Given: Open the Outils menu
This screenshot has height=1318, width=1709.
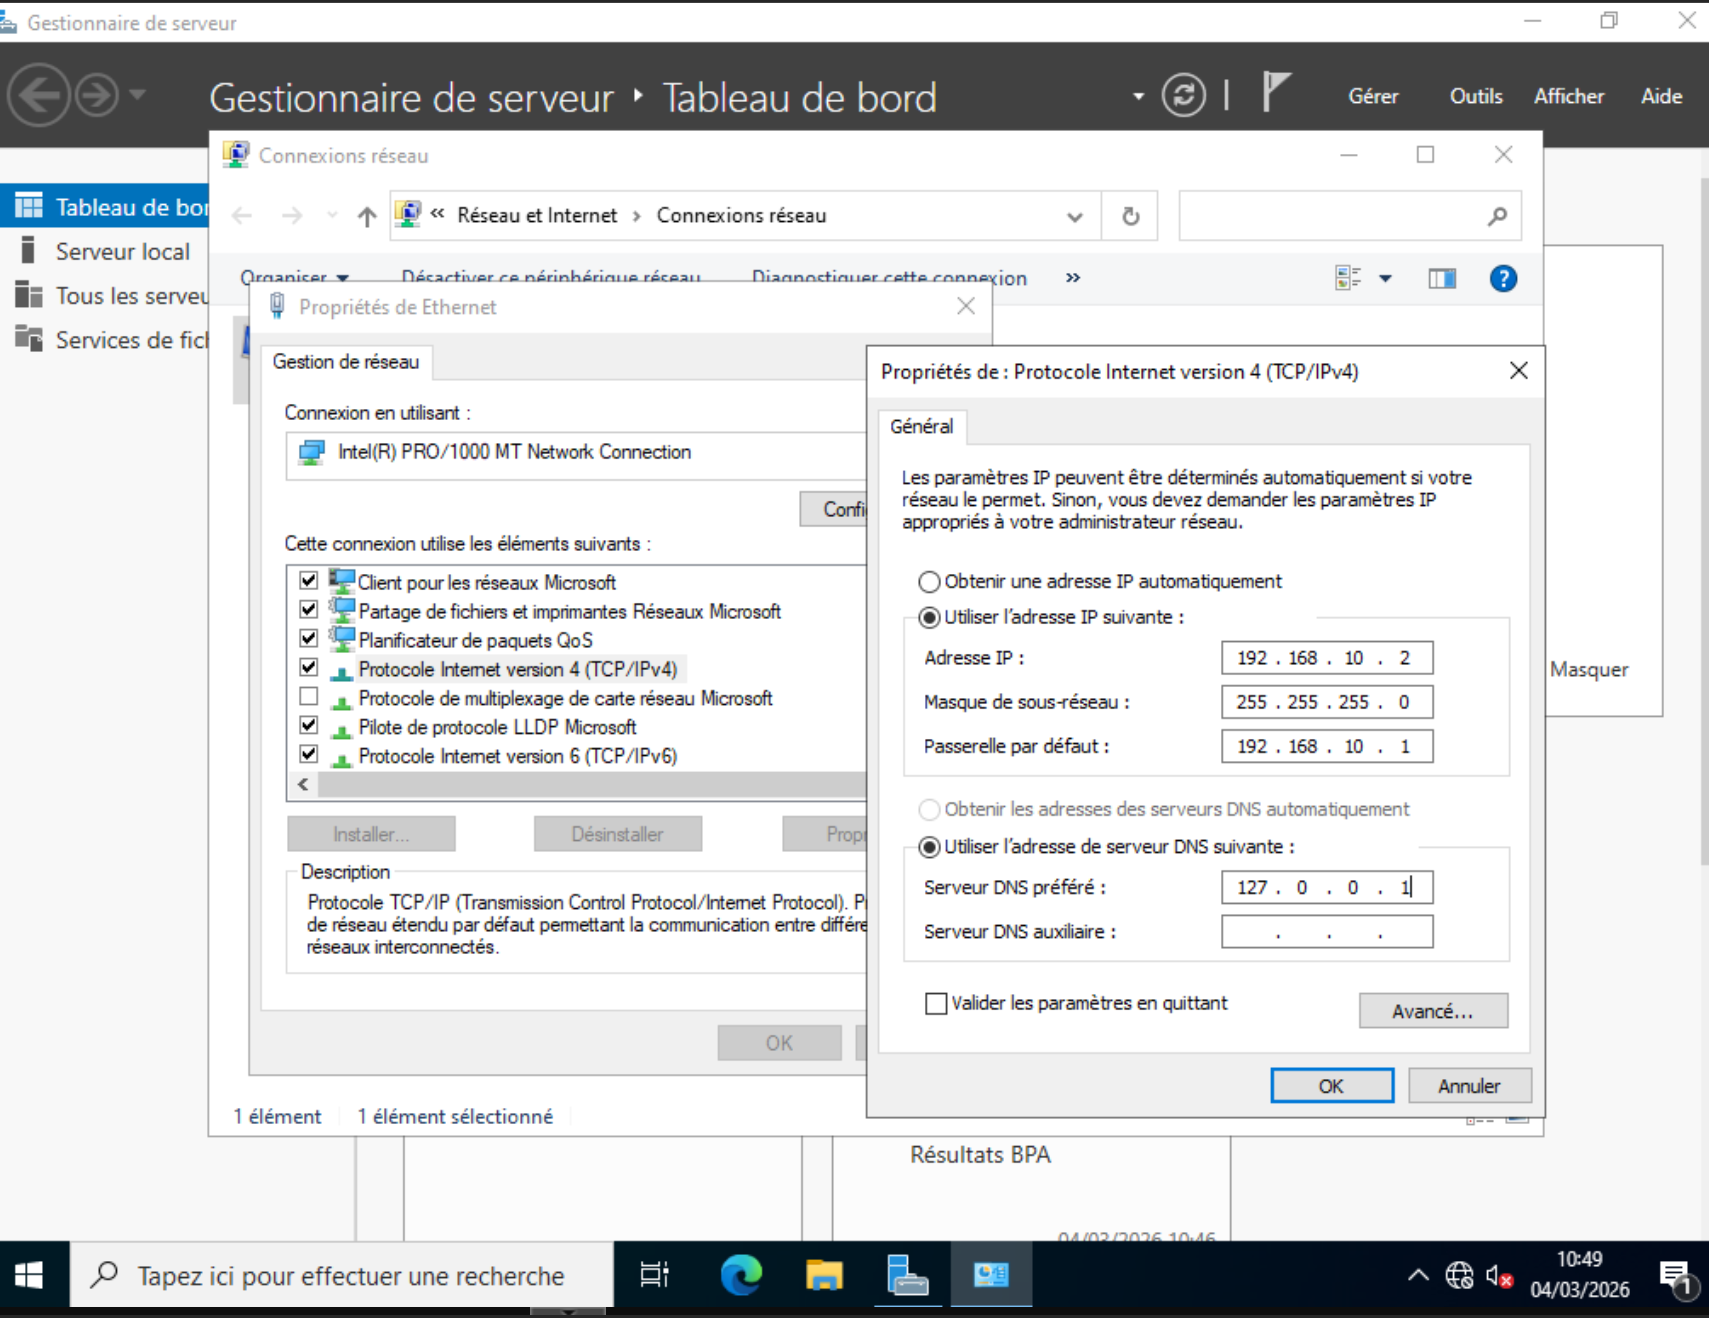Looking at the screenshot, I should point(1475,96).
